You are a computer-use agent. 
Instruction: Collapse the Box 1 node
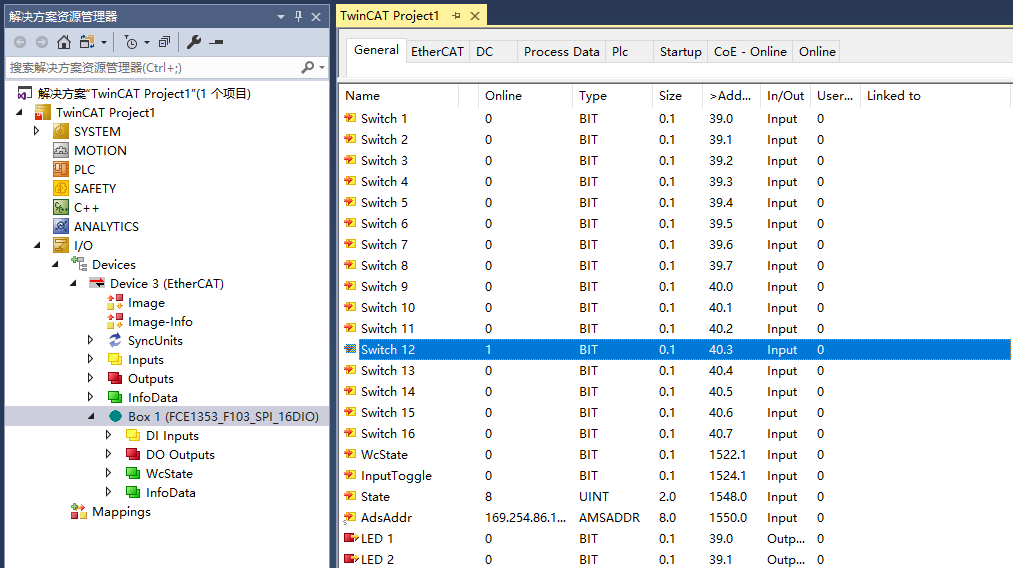[91, 416]
